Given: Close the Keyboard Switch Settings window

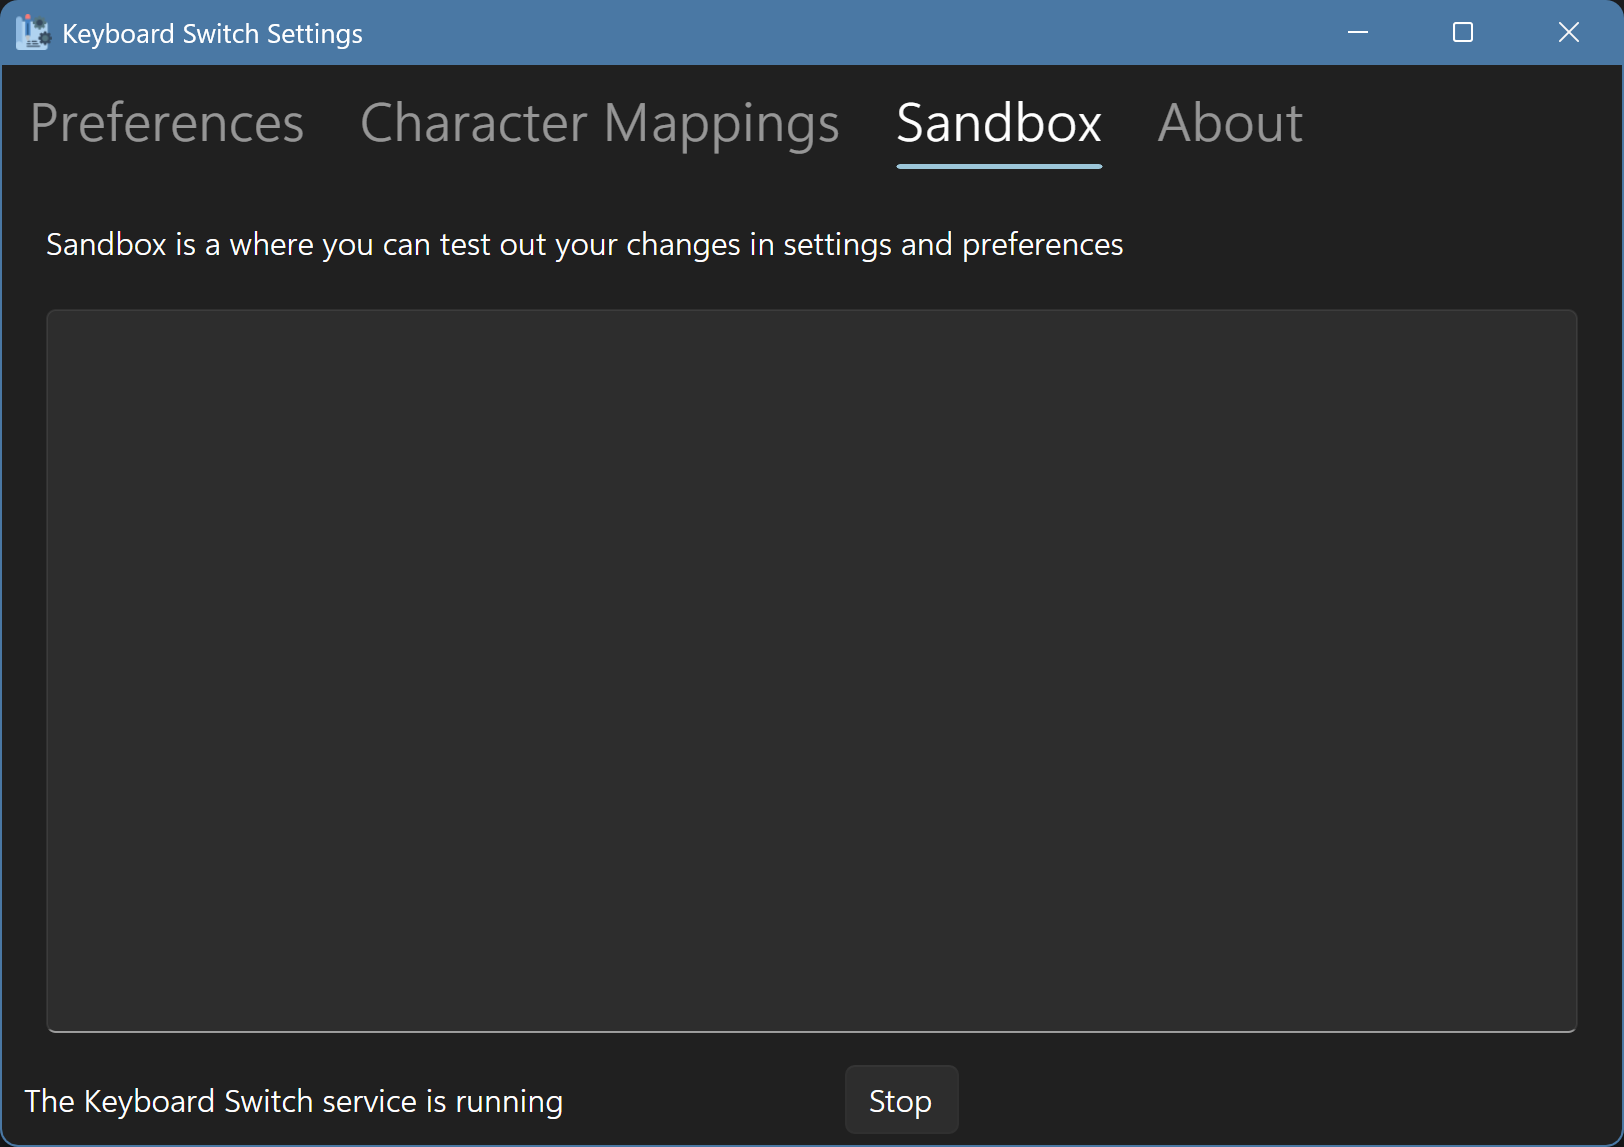Looking at the screenshot, I should click(1569, 32).
